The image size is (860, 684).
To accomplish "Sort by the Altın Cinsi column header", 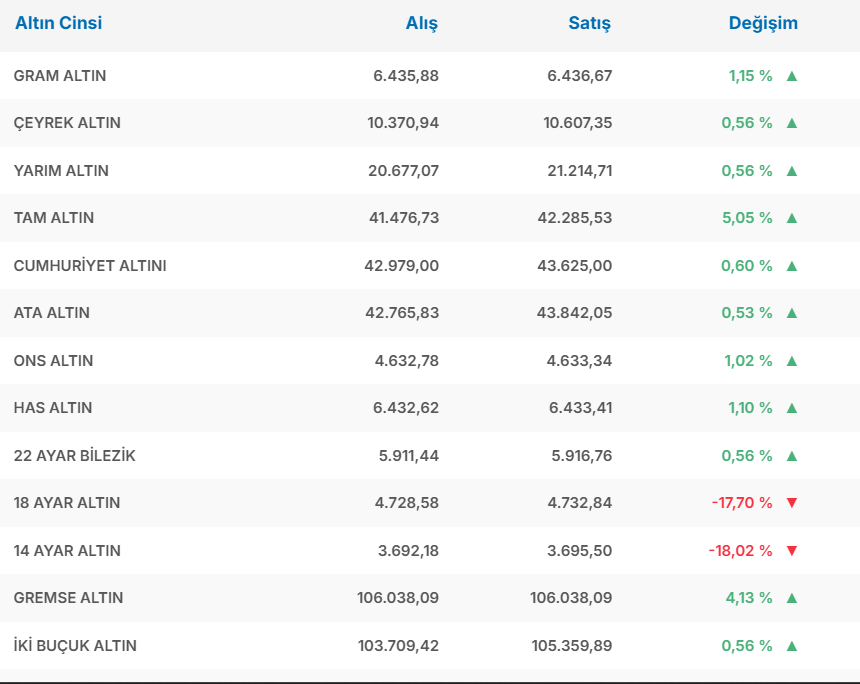I will tap(58, 23).
